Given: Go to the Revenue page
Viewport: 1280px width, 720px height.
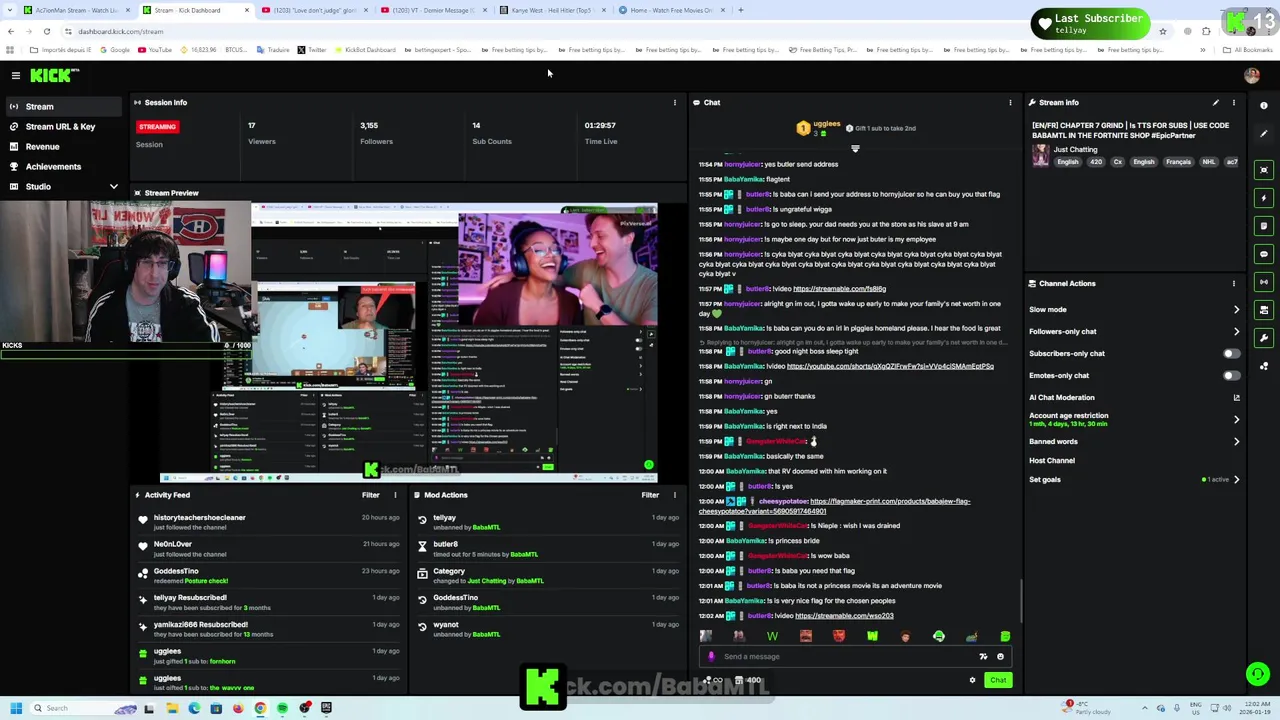Looking at the screenshot, I should click(42, 146).
